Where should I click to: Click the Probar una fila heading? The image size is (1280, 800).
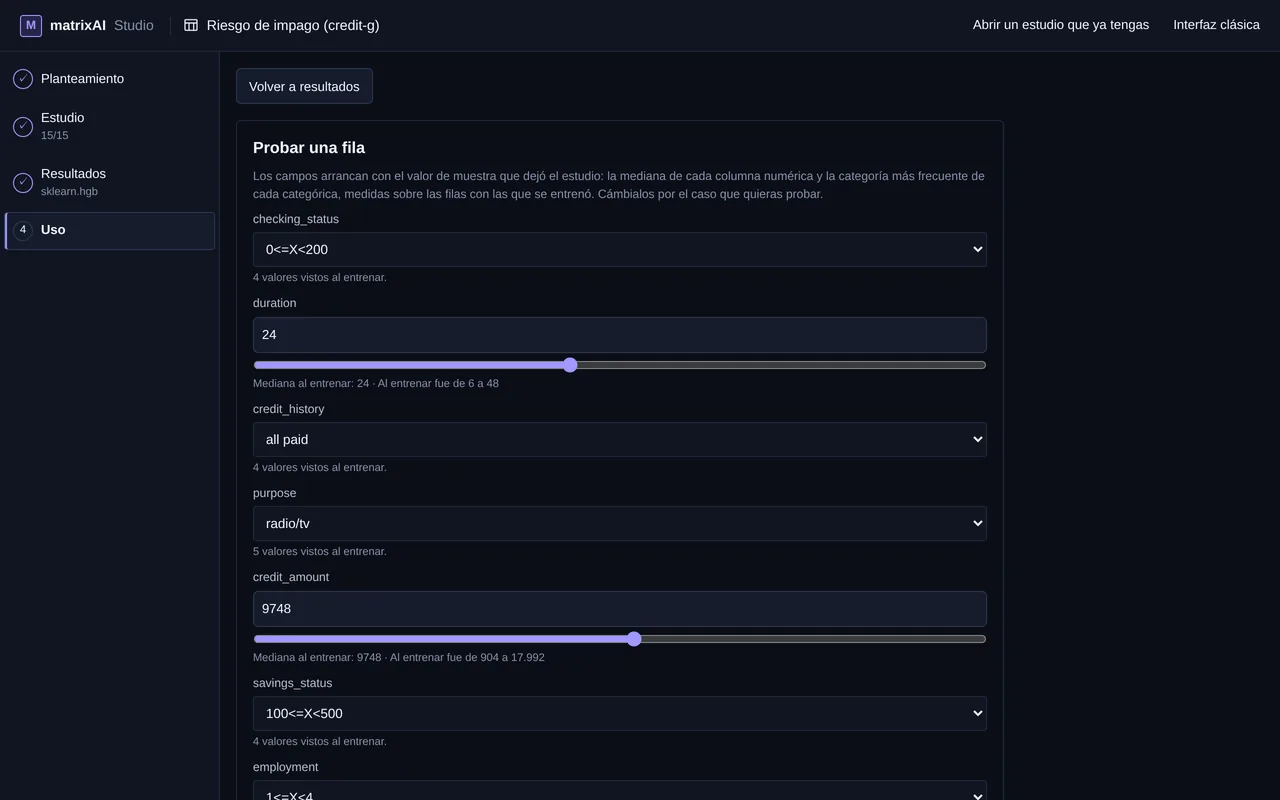309,148
